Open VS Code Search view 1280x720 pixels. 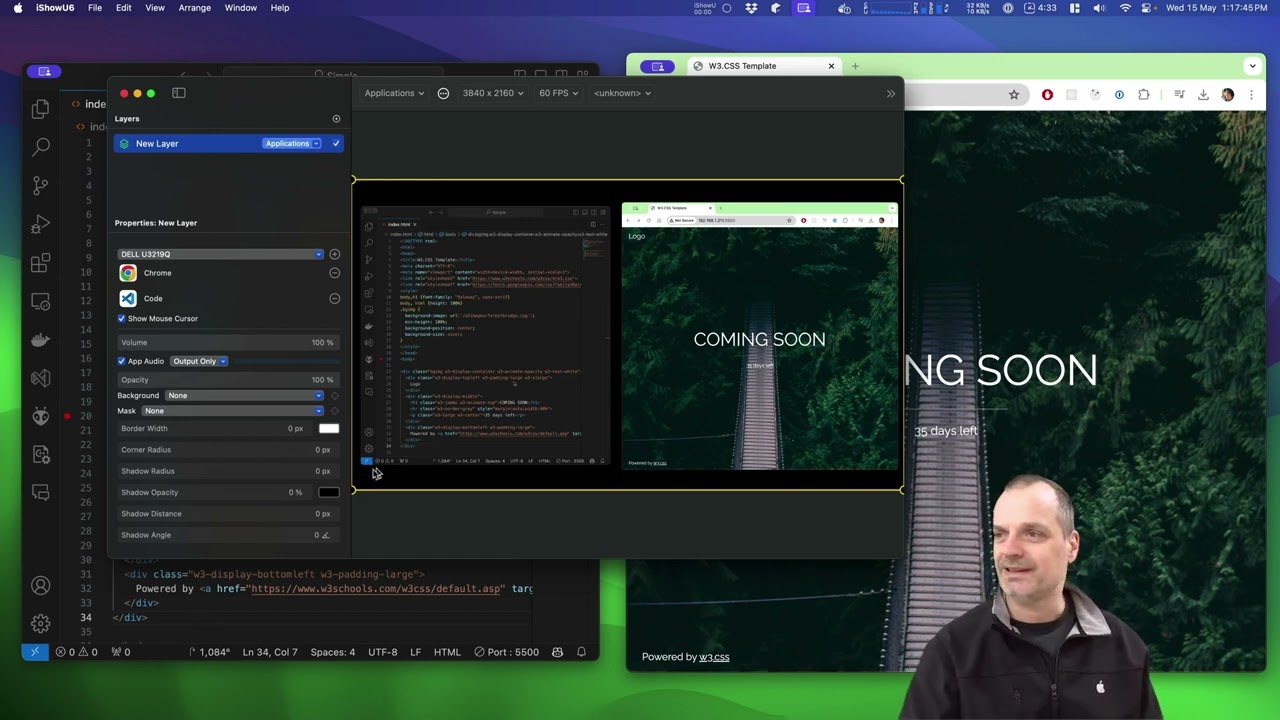coord(40,147)
